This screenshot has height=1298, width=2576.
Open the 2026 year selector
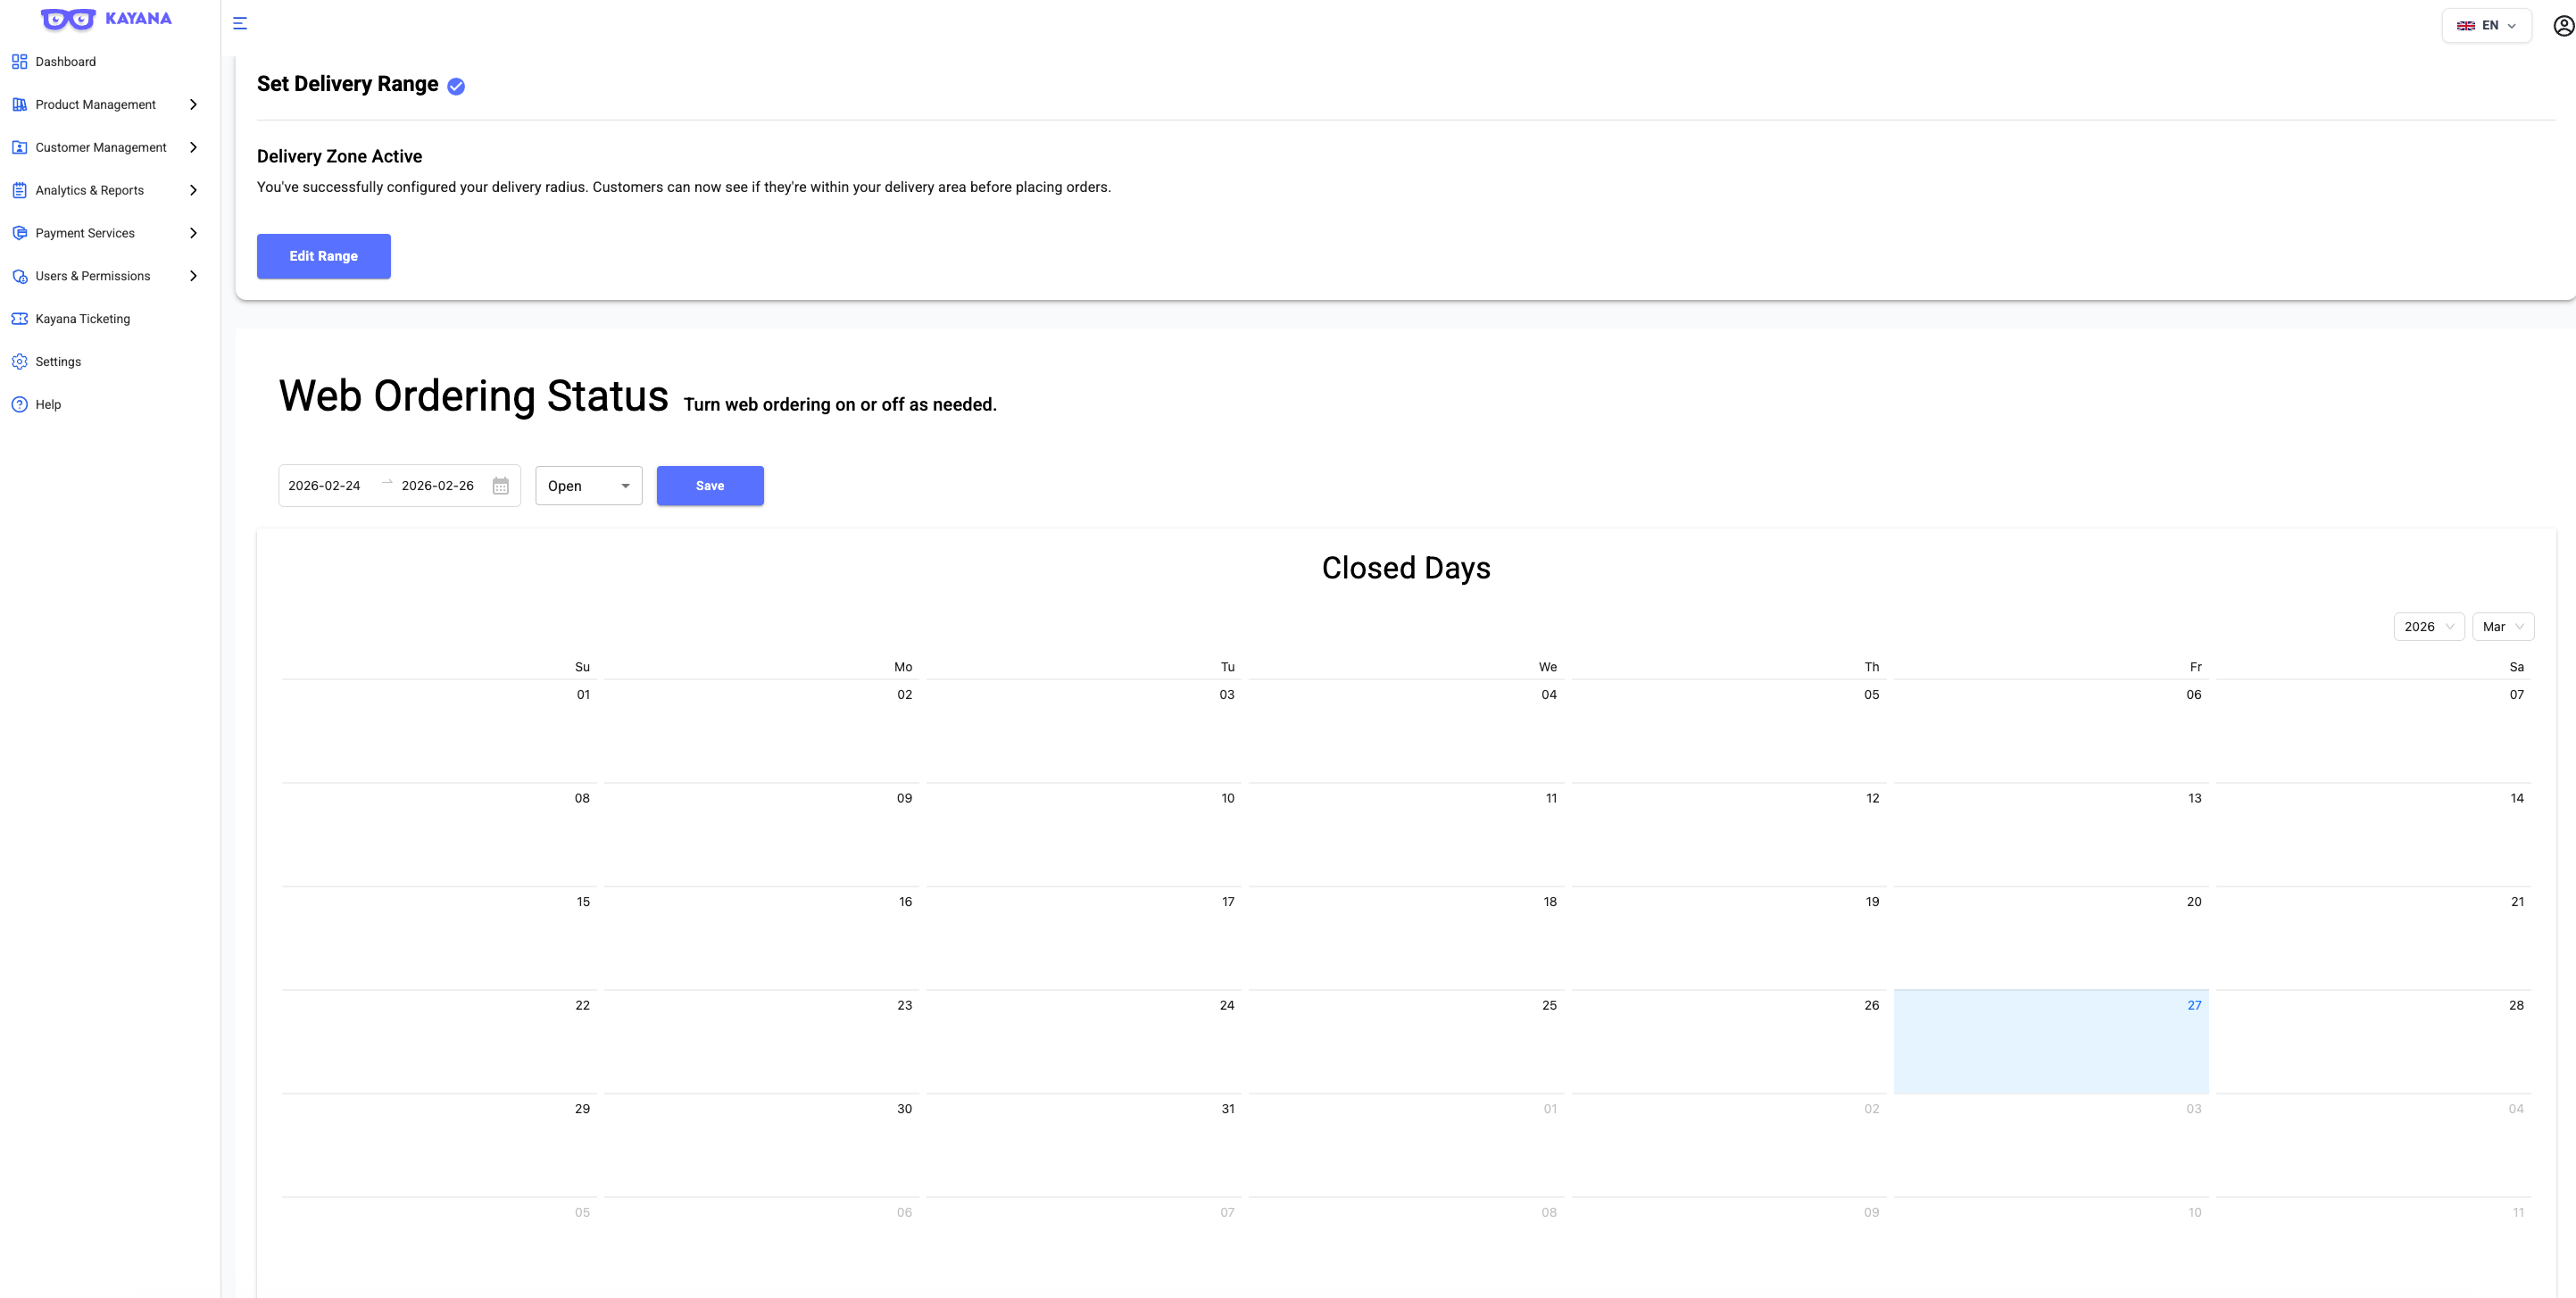pyautogui.click(x=2429, y=627)
